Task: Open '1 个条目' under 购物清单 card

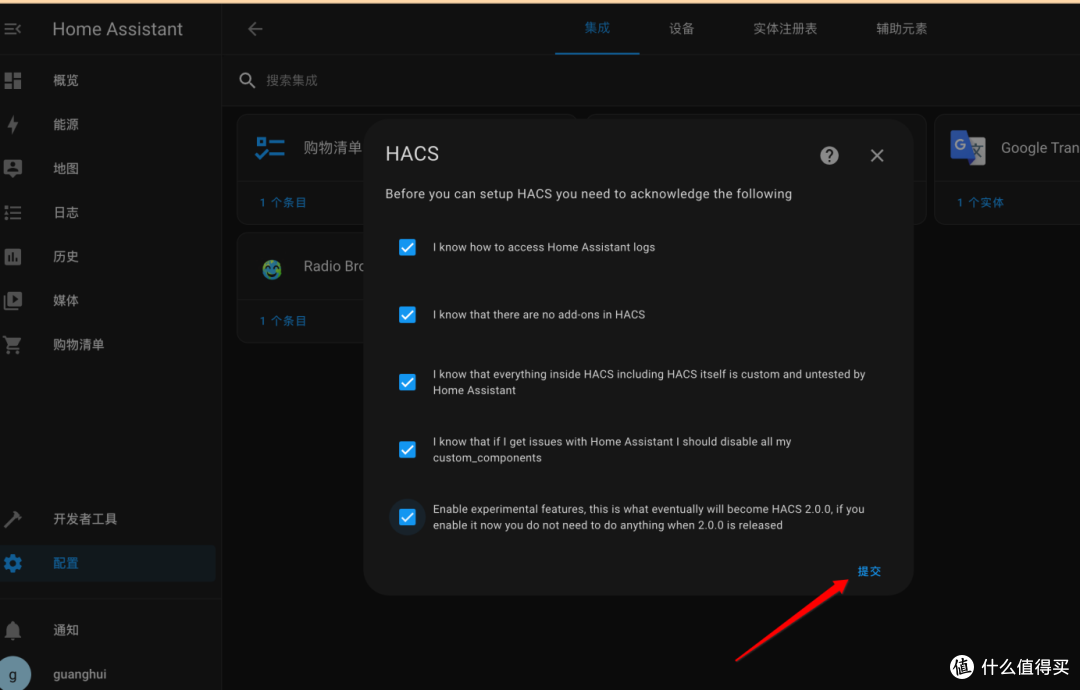Action: click(282, 203)
